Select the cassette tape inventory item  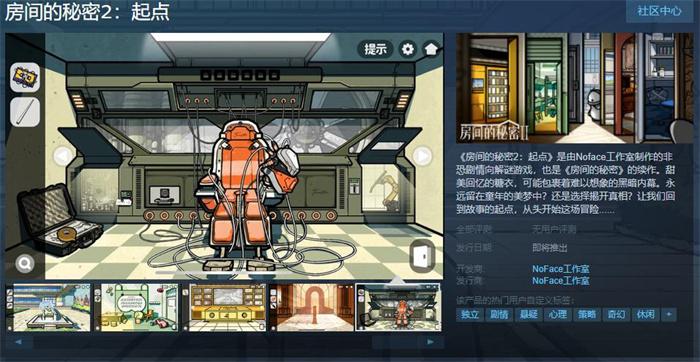pos(25,78)
